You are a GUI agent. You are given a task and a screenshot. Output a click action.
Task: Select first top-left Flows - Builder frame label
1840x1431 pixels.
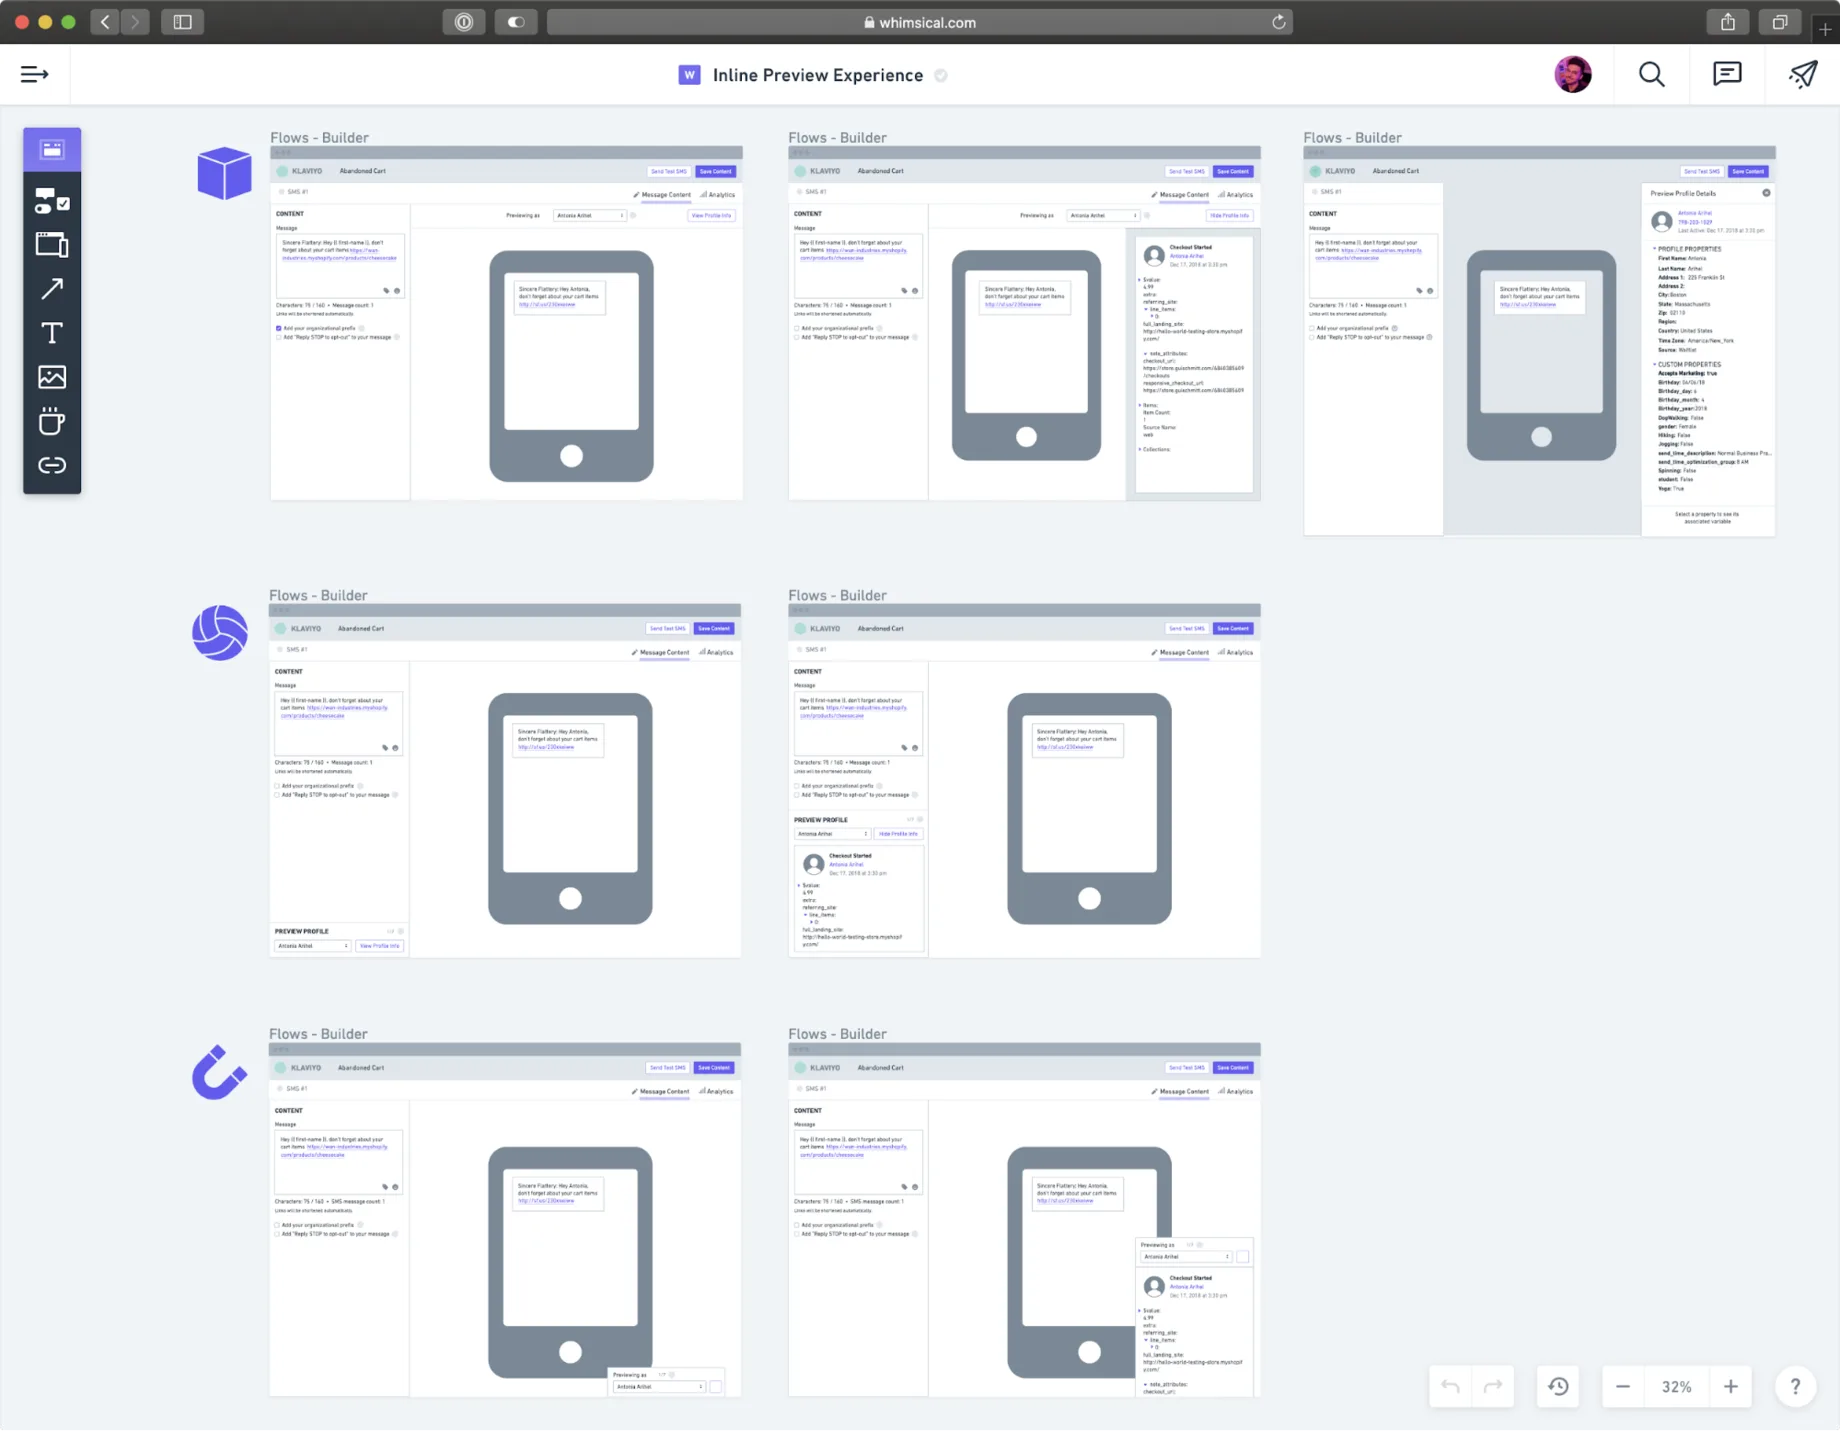[x=319, y=137]
